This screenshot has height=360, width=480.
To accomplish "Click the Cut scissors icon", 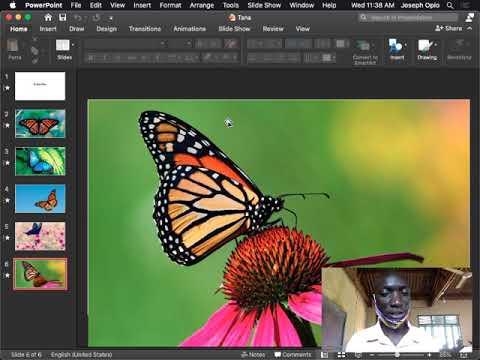I will [x=35, y=39].
